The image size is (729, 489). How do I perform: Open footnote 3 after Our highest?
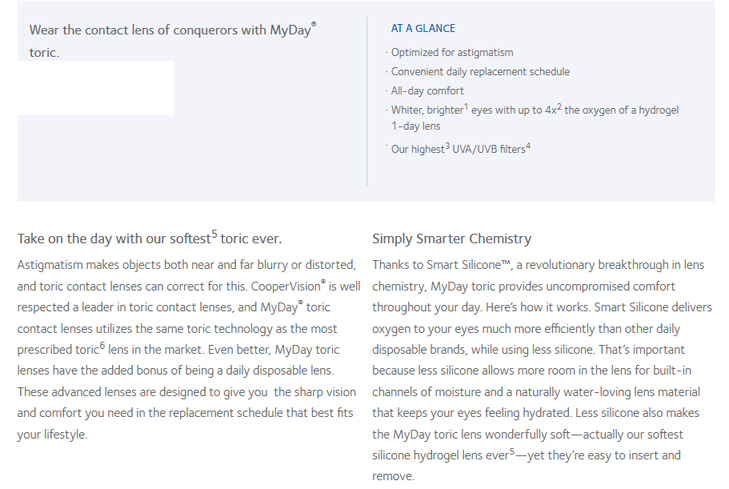(447, 145)
